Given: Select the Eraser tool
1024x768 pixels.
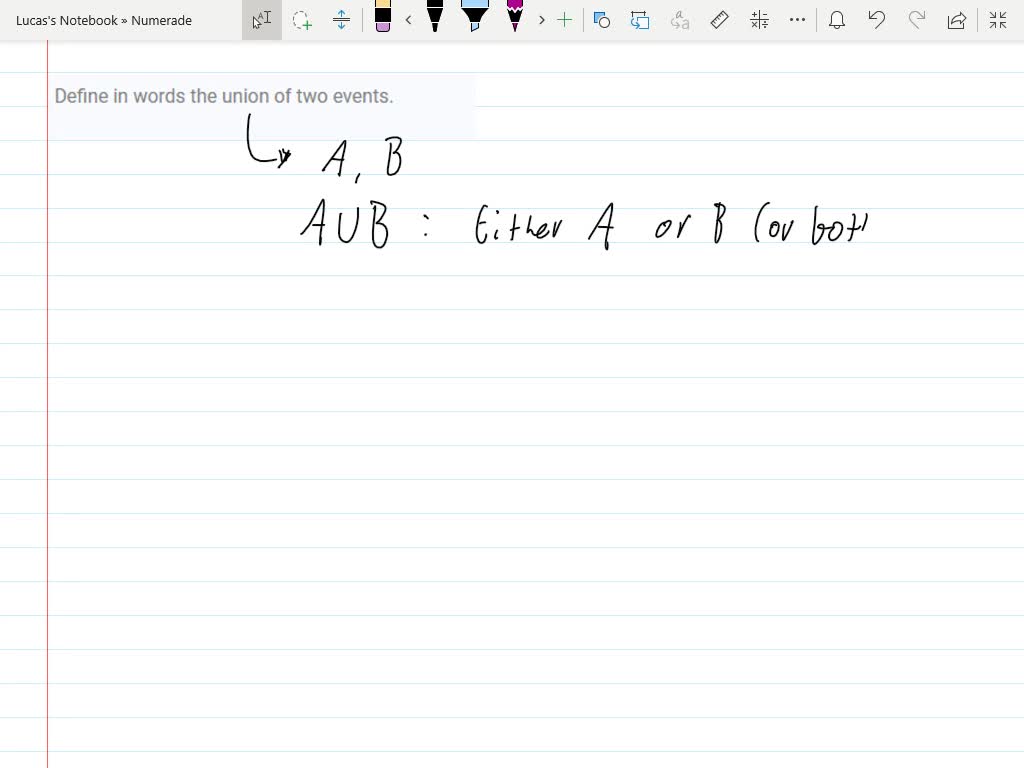Looking at the screenshot, I should [385, 18].
